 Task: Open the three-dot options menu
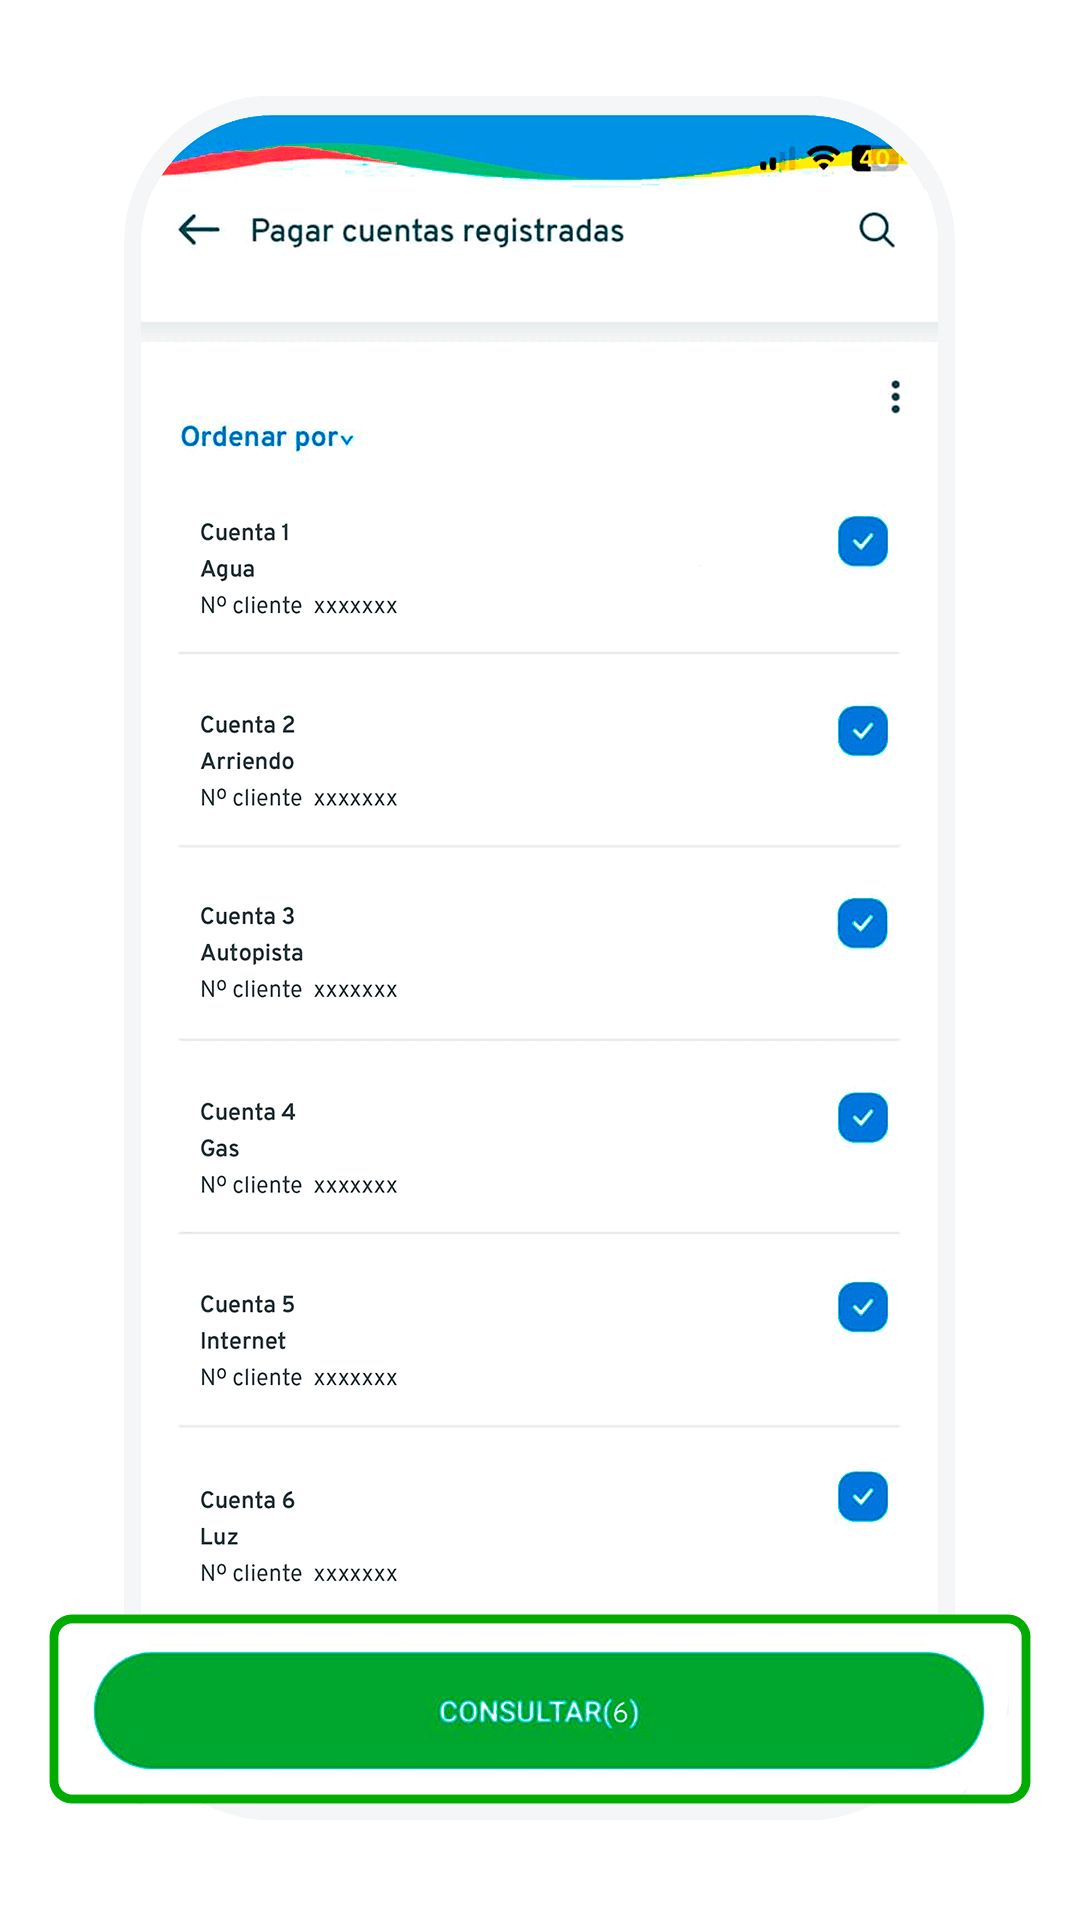pos(895,397)
